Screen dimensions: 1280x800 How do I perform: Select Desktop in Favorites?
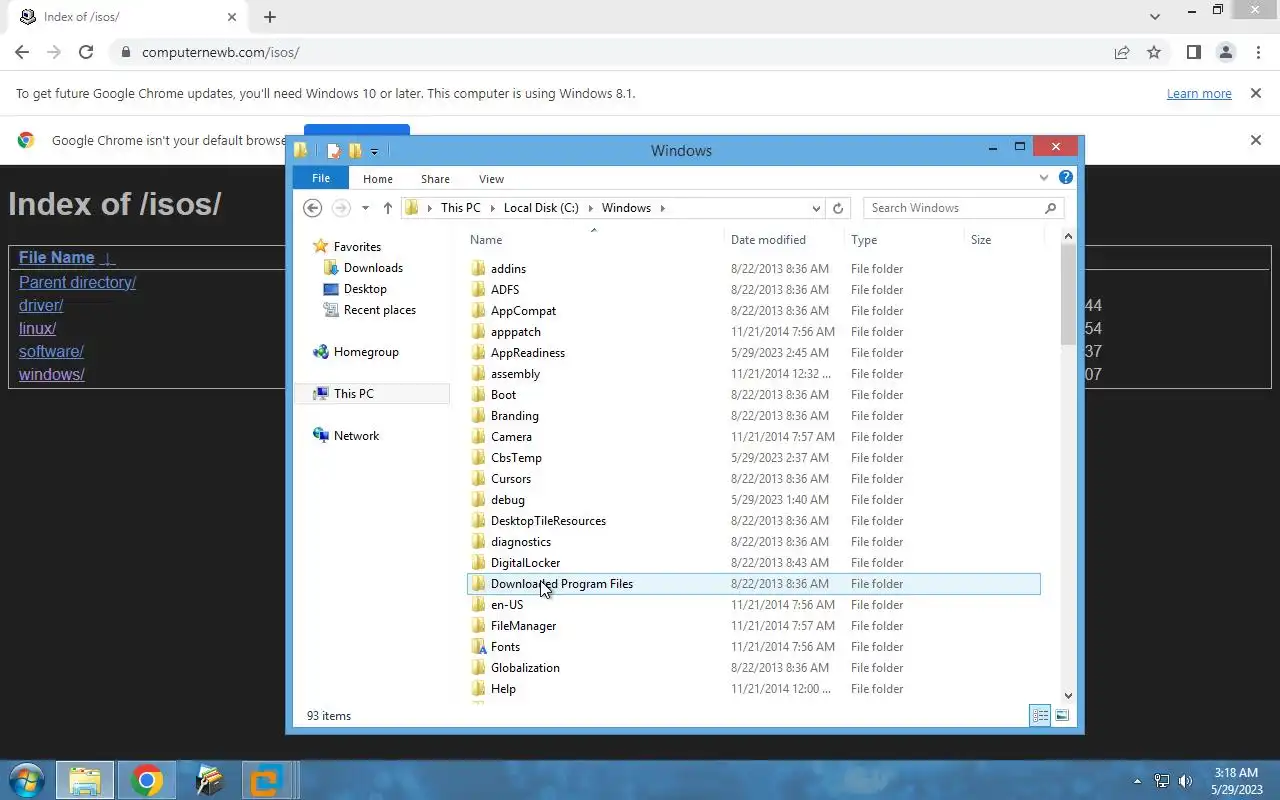365,289
